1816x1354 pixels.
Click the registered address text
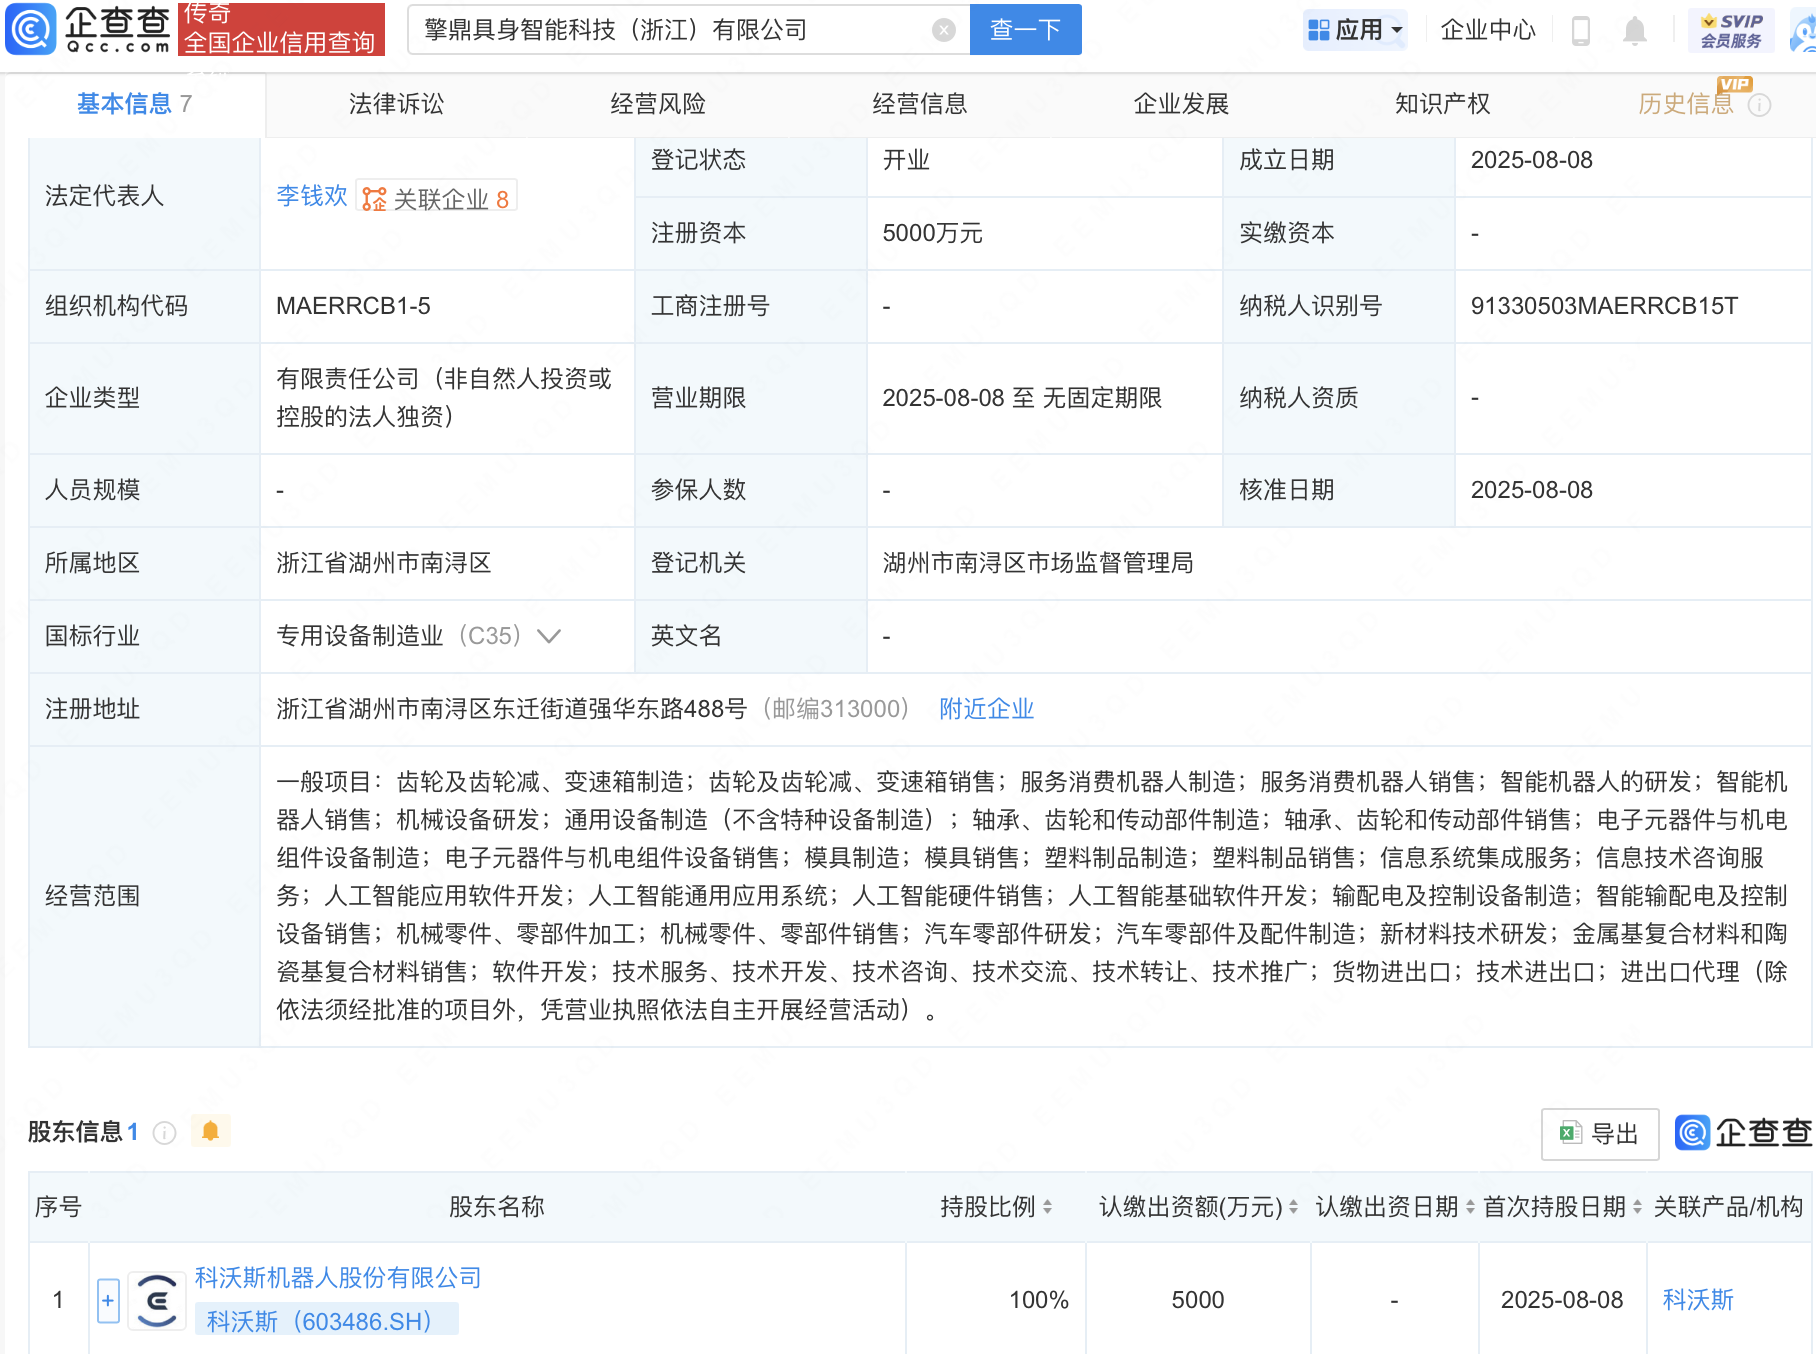click(x=512, y=709)
